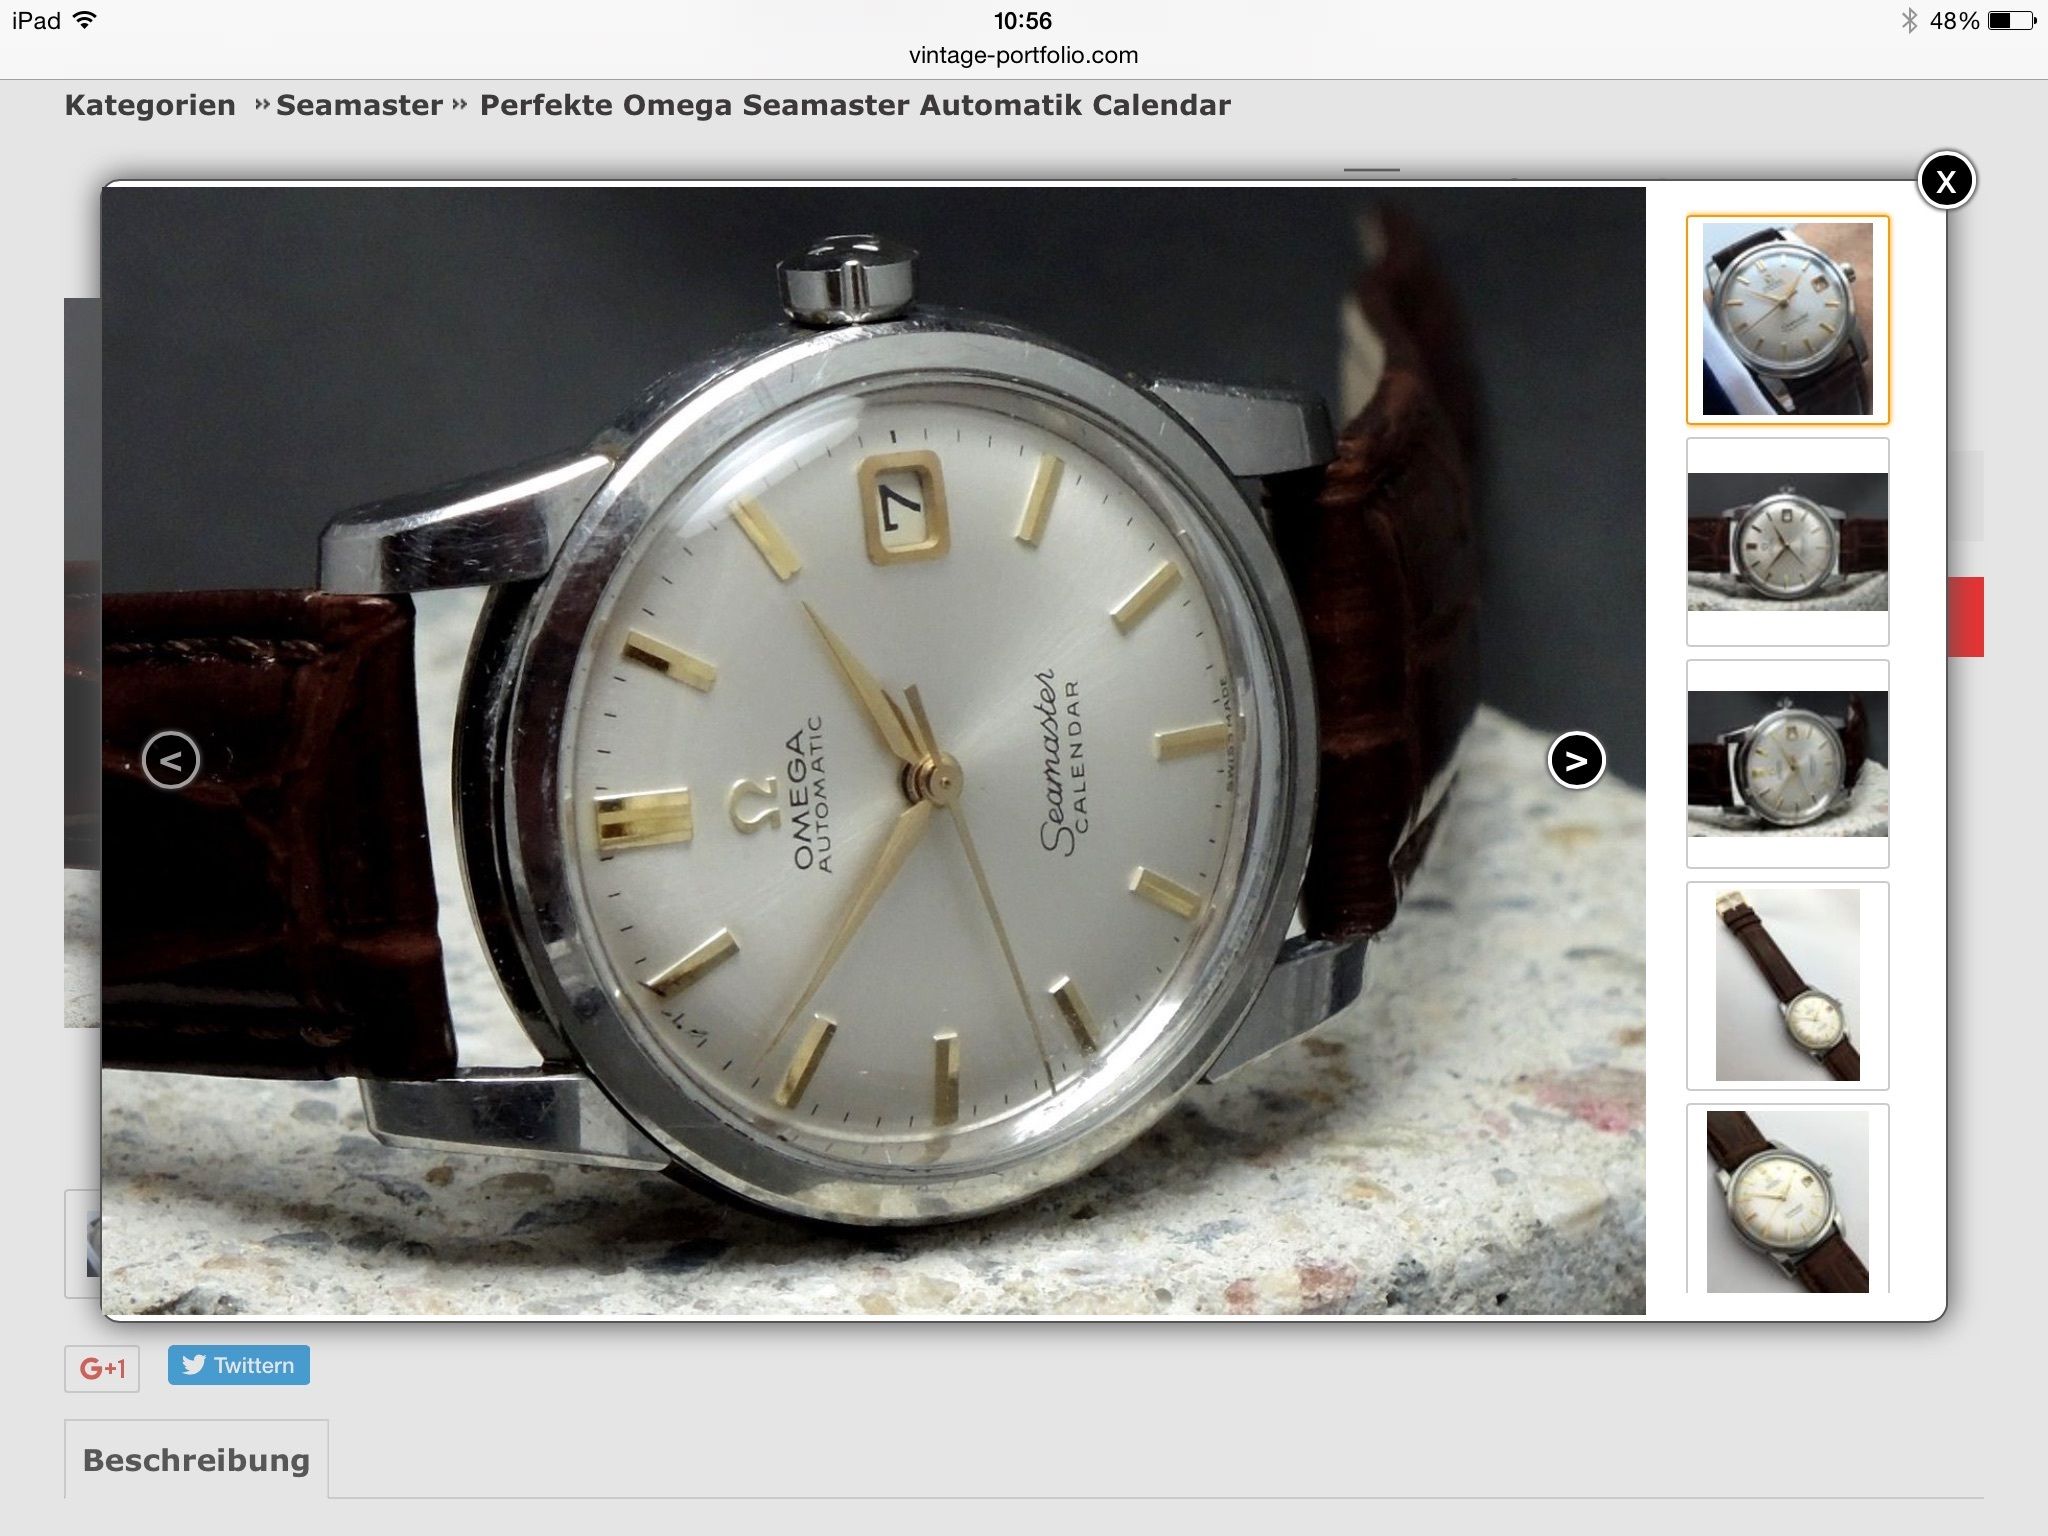Switch to the Beschreibung tab
The image size is (2048, 1536).
(196, 1460)
